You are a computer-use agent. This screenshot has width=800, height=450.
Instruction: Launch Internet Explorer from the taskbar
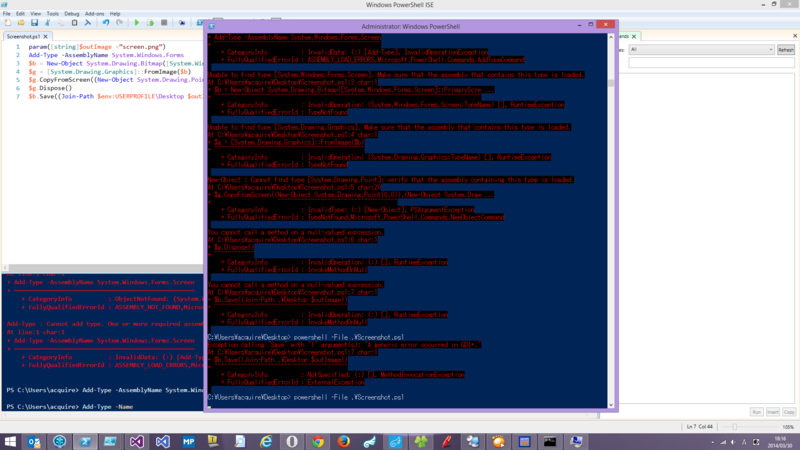[x=266, y=442]
